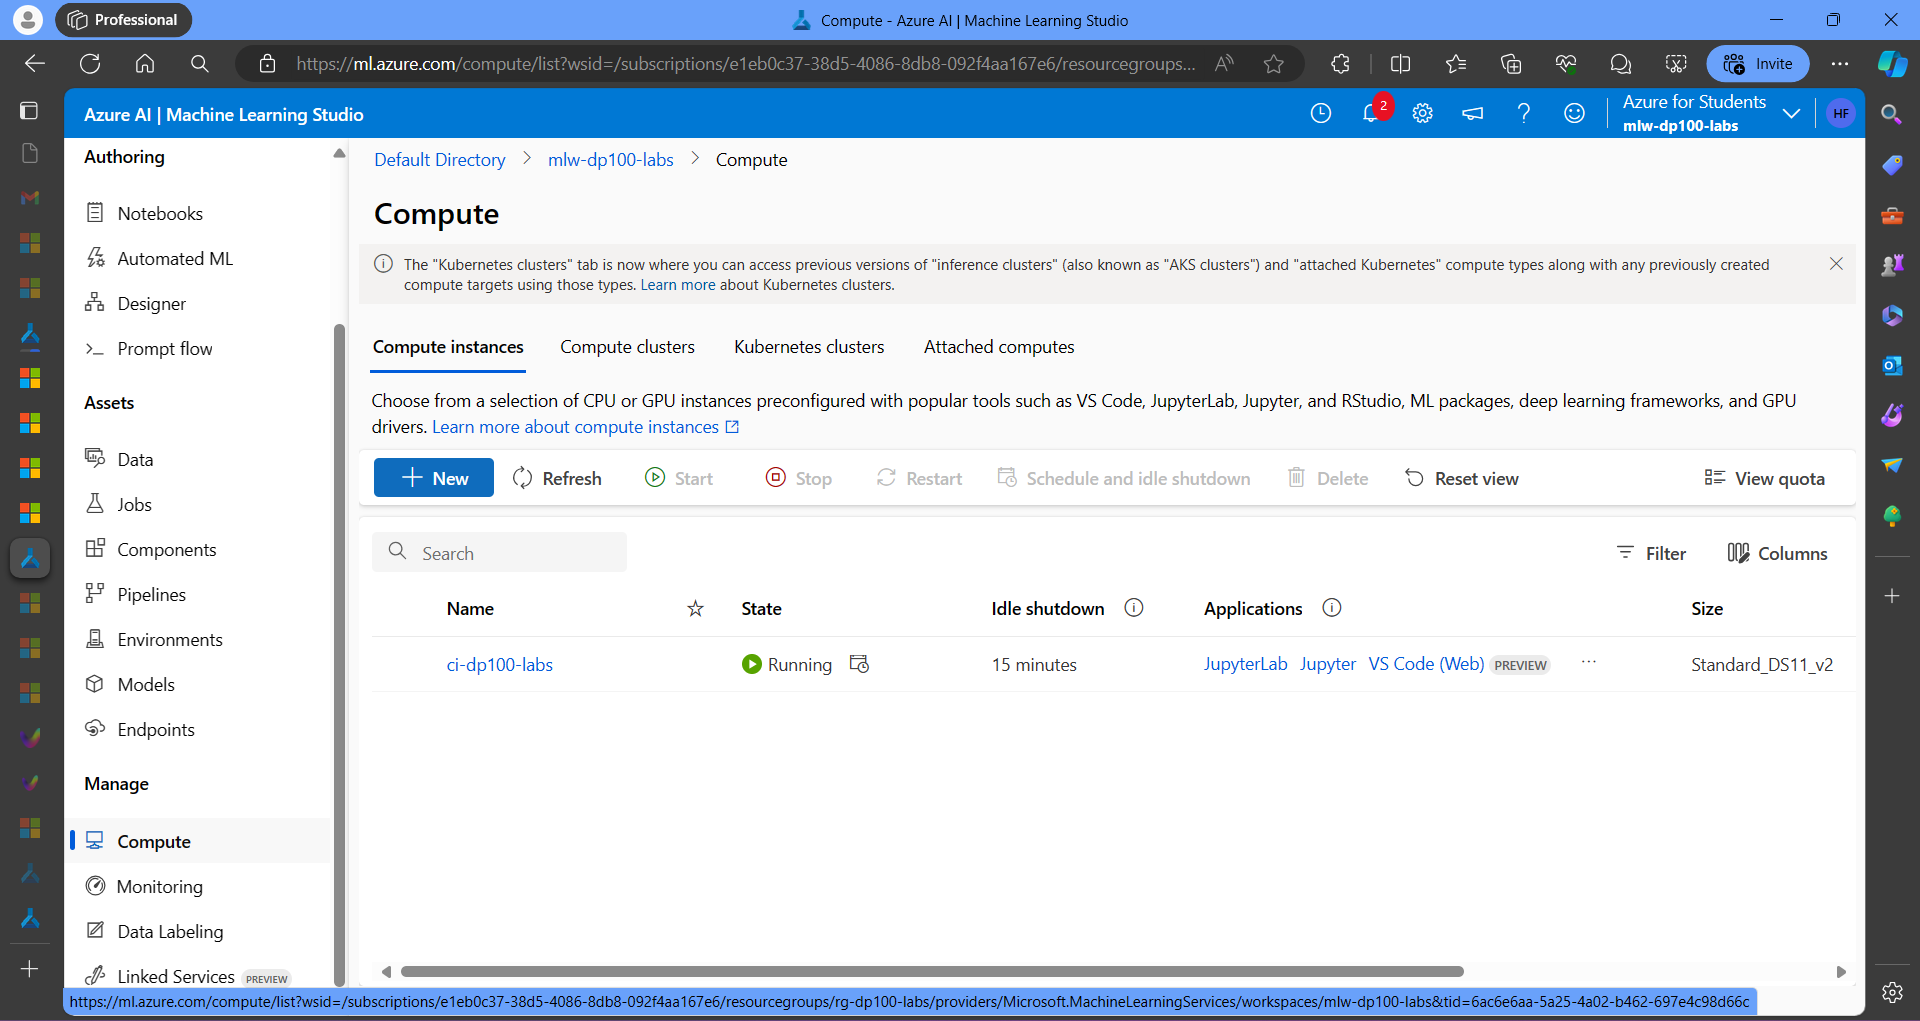Open Designer from the sidebar
Viewport: 1920px width, 1021px height.
(x=136, y=303)
